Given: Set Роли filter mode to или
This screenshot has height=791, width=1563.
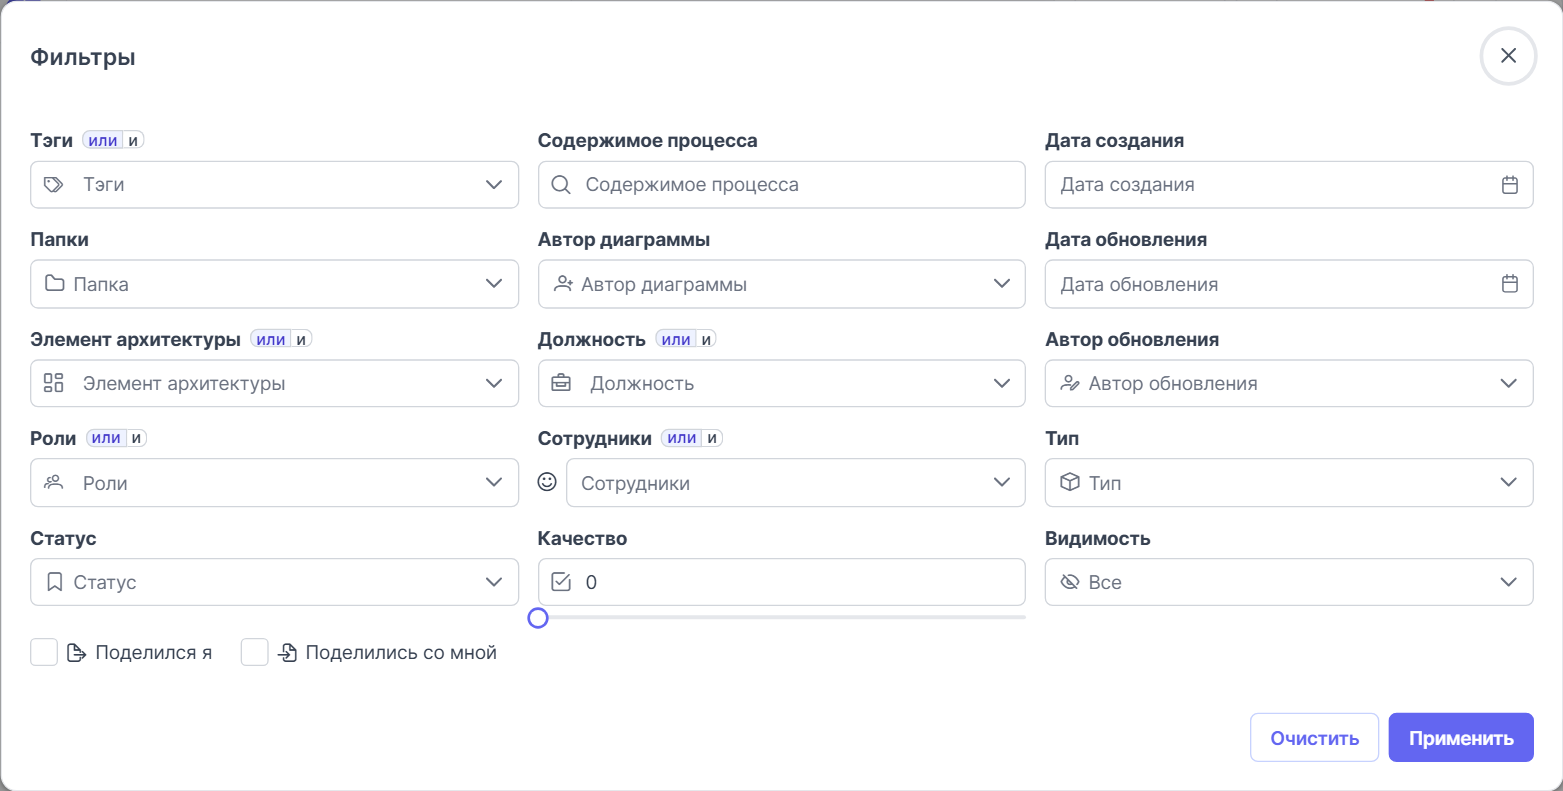Looking at the screenshot, I should pyautogui.click(x=106, y=439).
